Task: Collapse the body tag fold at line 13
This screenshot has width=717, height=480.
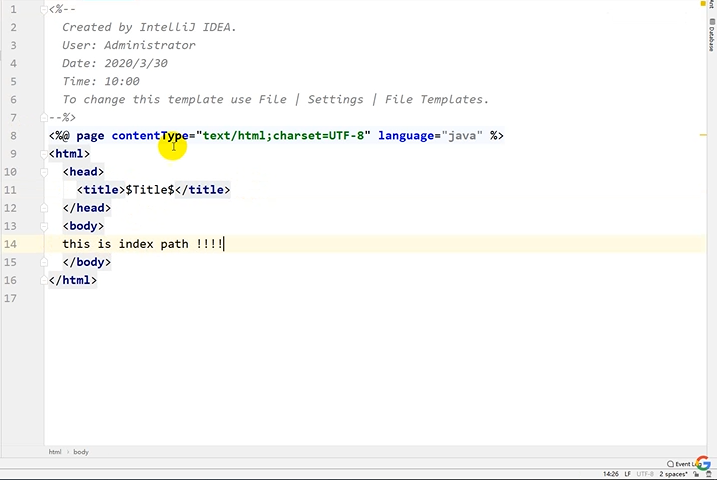Action: 44,226
